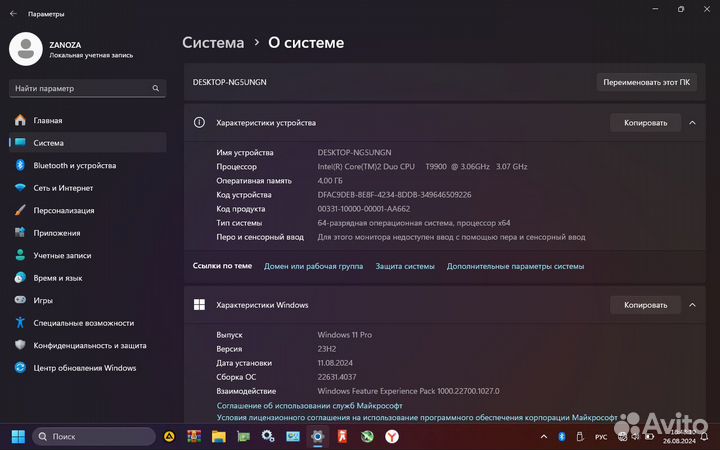Select install date 11.08.2024
Image resolution: width=720 pixels, height=450 pixels.
click(335, 363)
